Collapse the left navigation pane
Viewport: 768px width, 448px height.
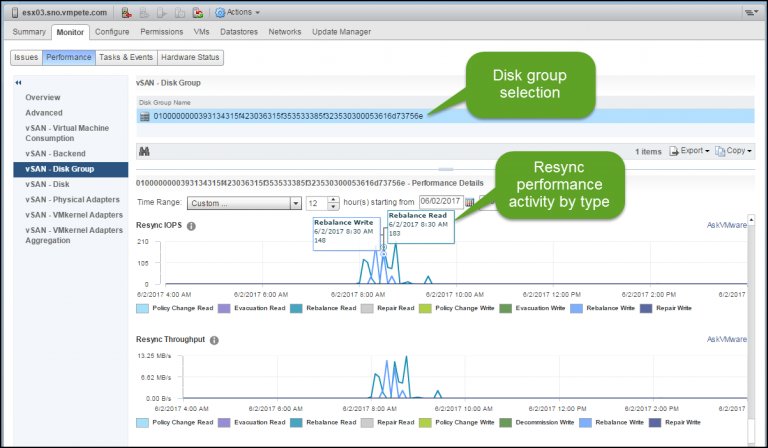[18, 83]
